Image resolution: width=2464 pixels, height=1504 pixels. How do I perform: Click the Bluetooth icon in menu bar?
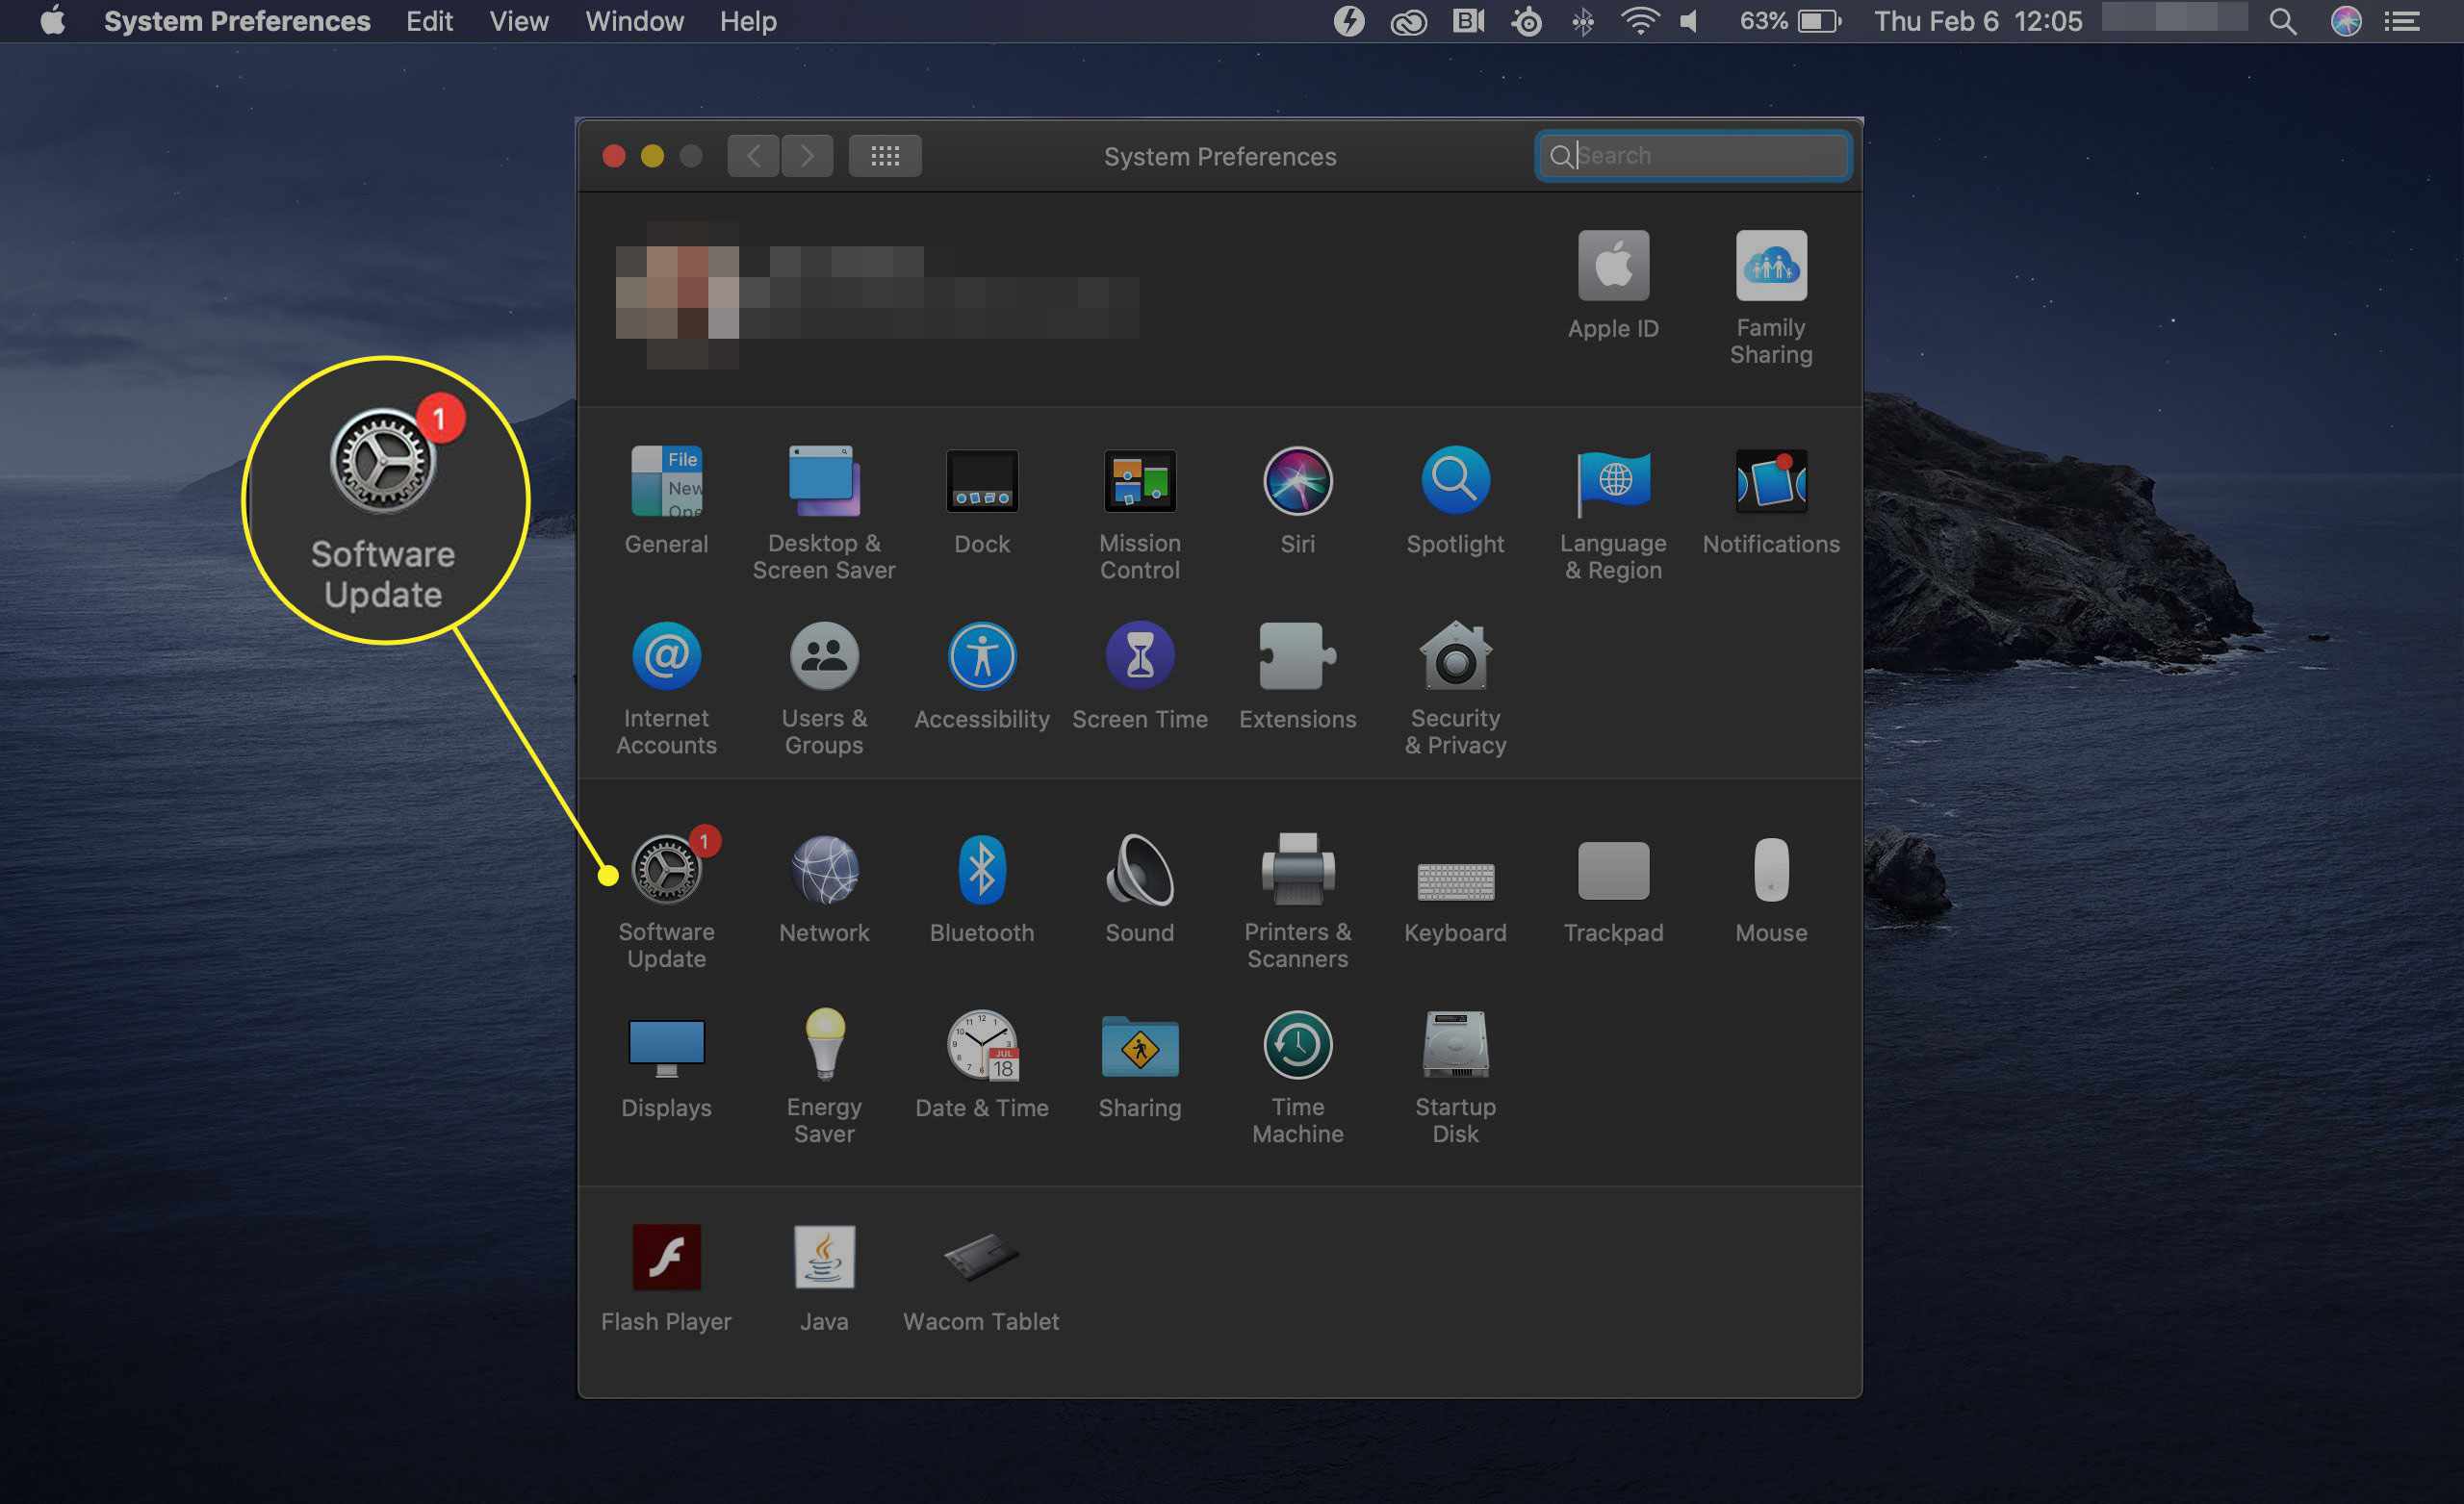(x=1582, y=21)
